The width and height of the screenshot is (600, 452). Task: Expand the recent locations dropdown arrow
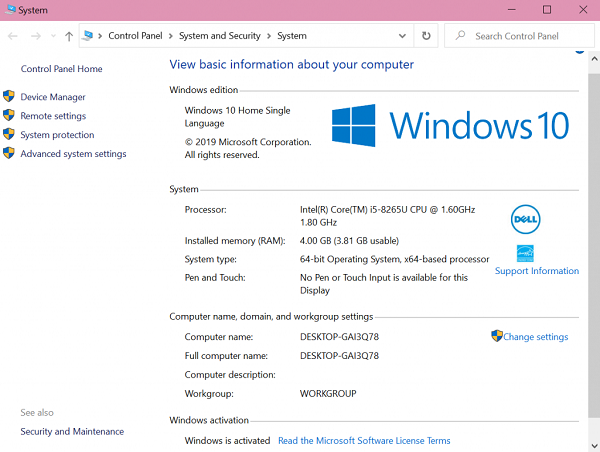[x=51, y=36]
